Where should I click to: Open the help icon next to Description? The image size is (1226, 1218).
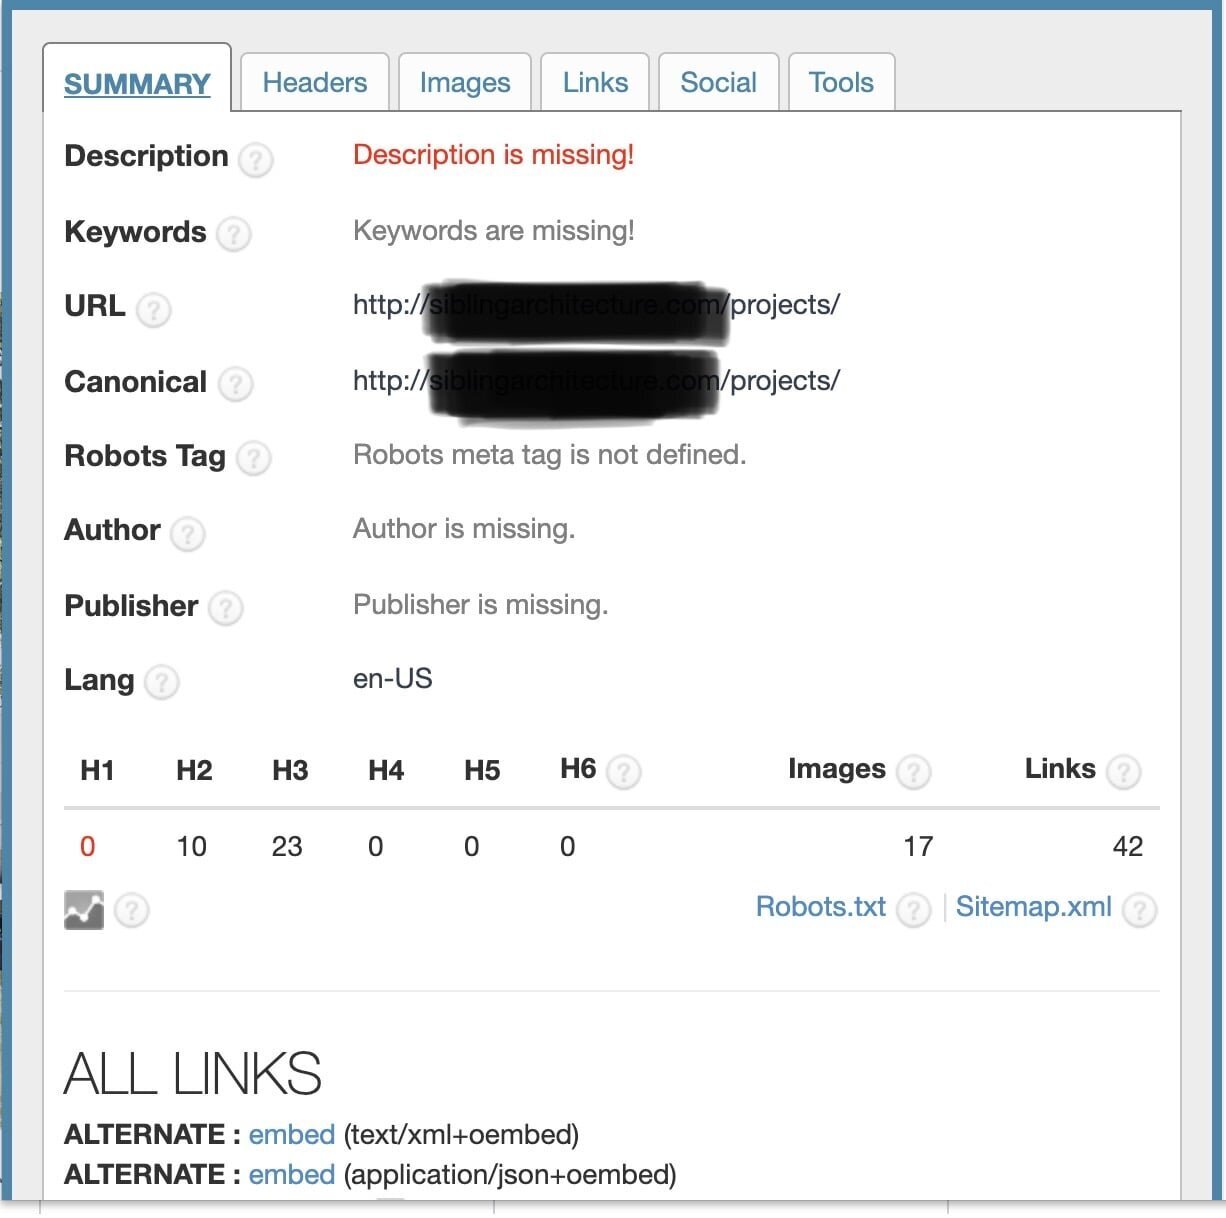255,159
